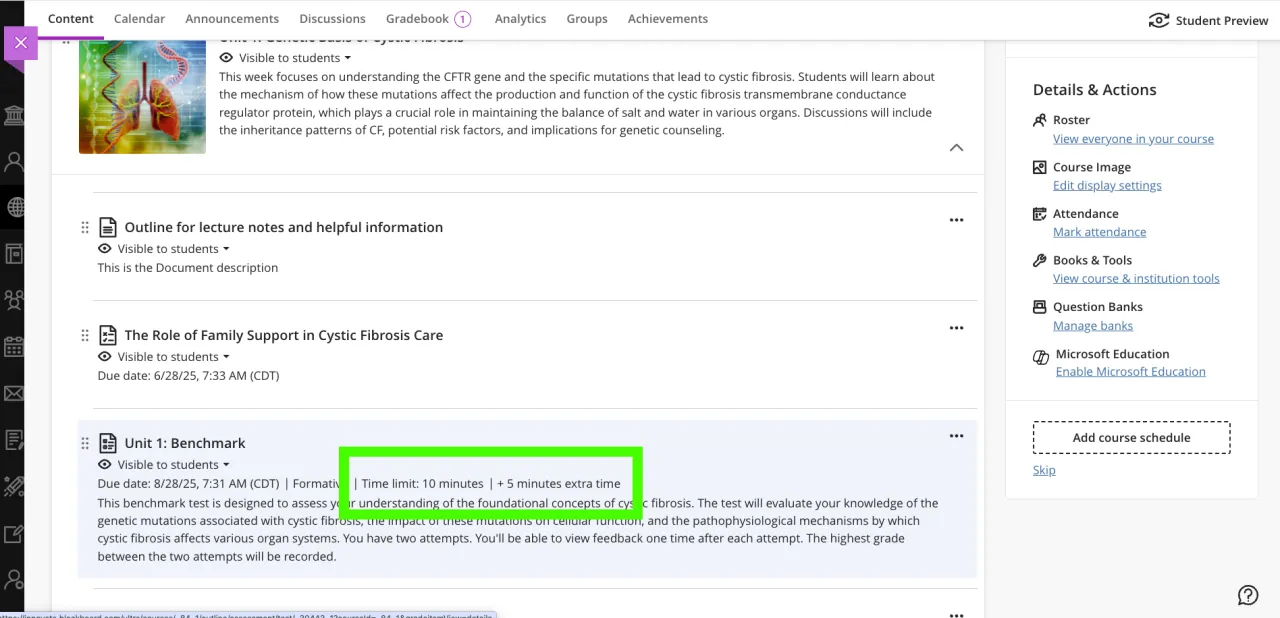Click the Question Banks icon beside Manage banks

[x=1040, y=306]
